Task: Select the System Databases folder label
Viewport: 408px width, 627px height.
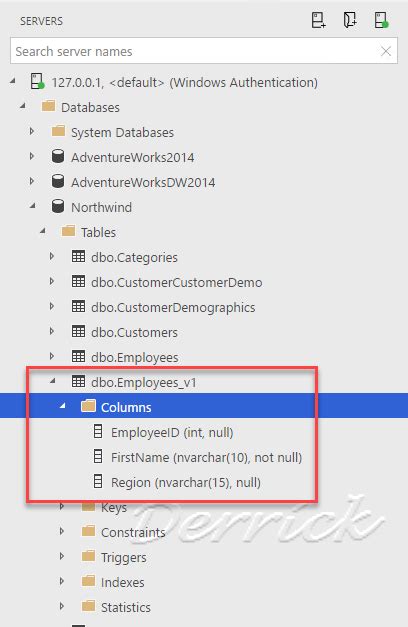Action: click(122, 132)
